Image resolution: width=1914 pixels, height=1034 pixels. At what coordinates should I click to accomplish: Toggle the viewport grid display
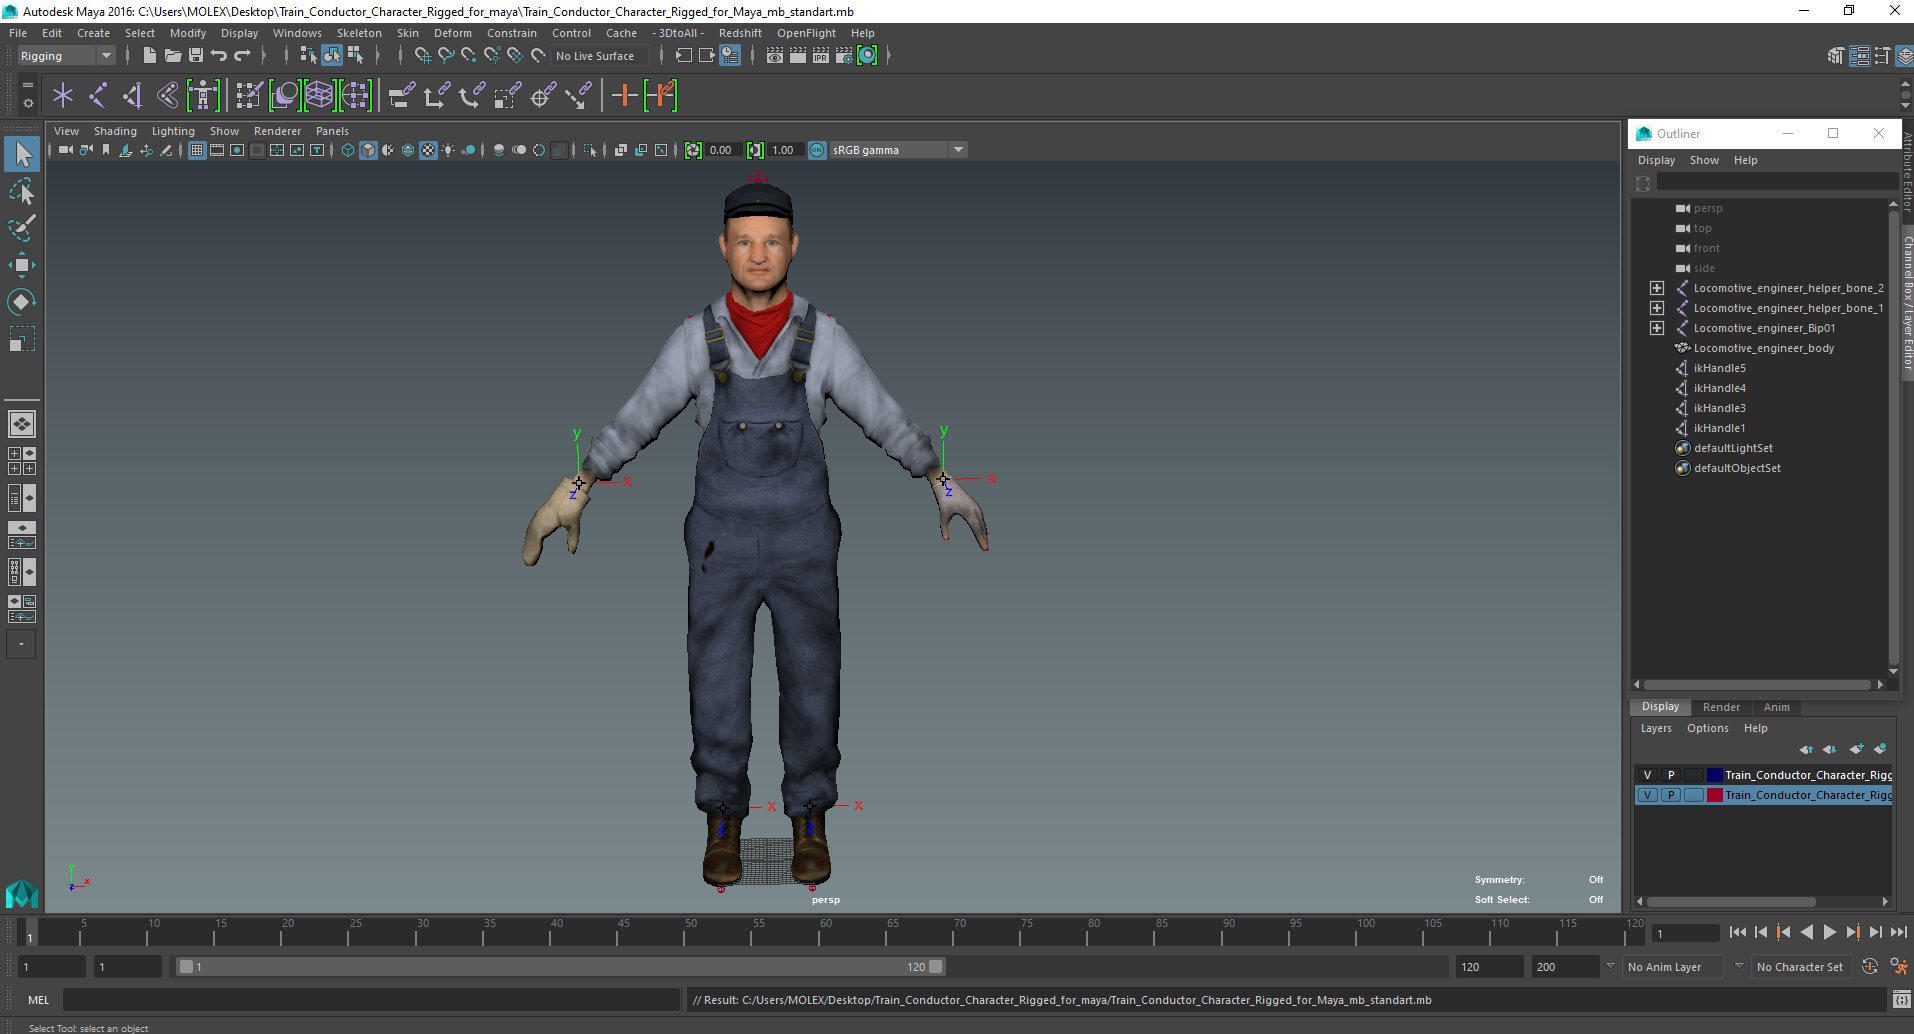[197, 150]
